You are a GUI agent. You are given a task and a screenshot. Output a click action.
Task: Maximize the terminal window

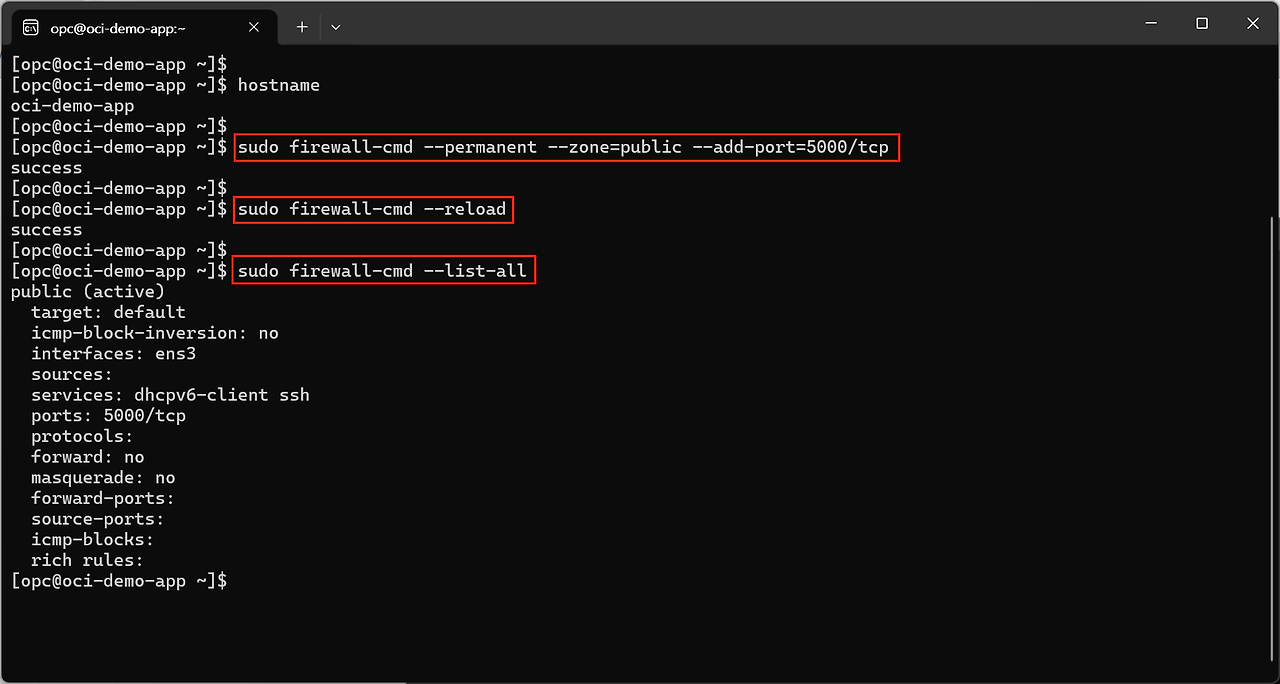tap(1202, 24)
